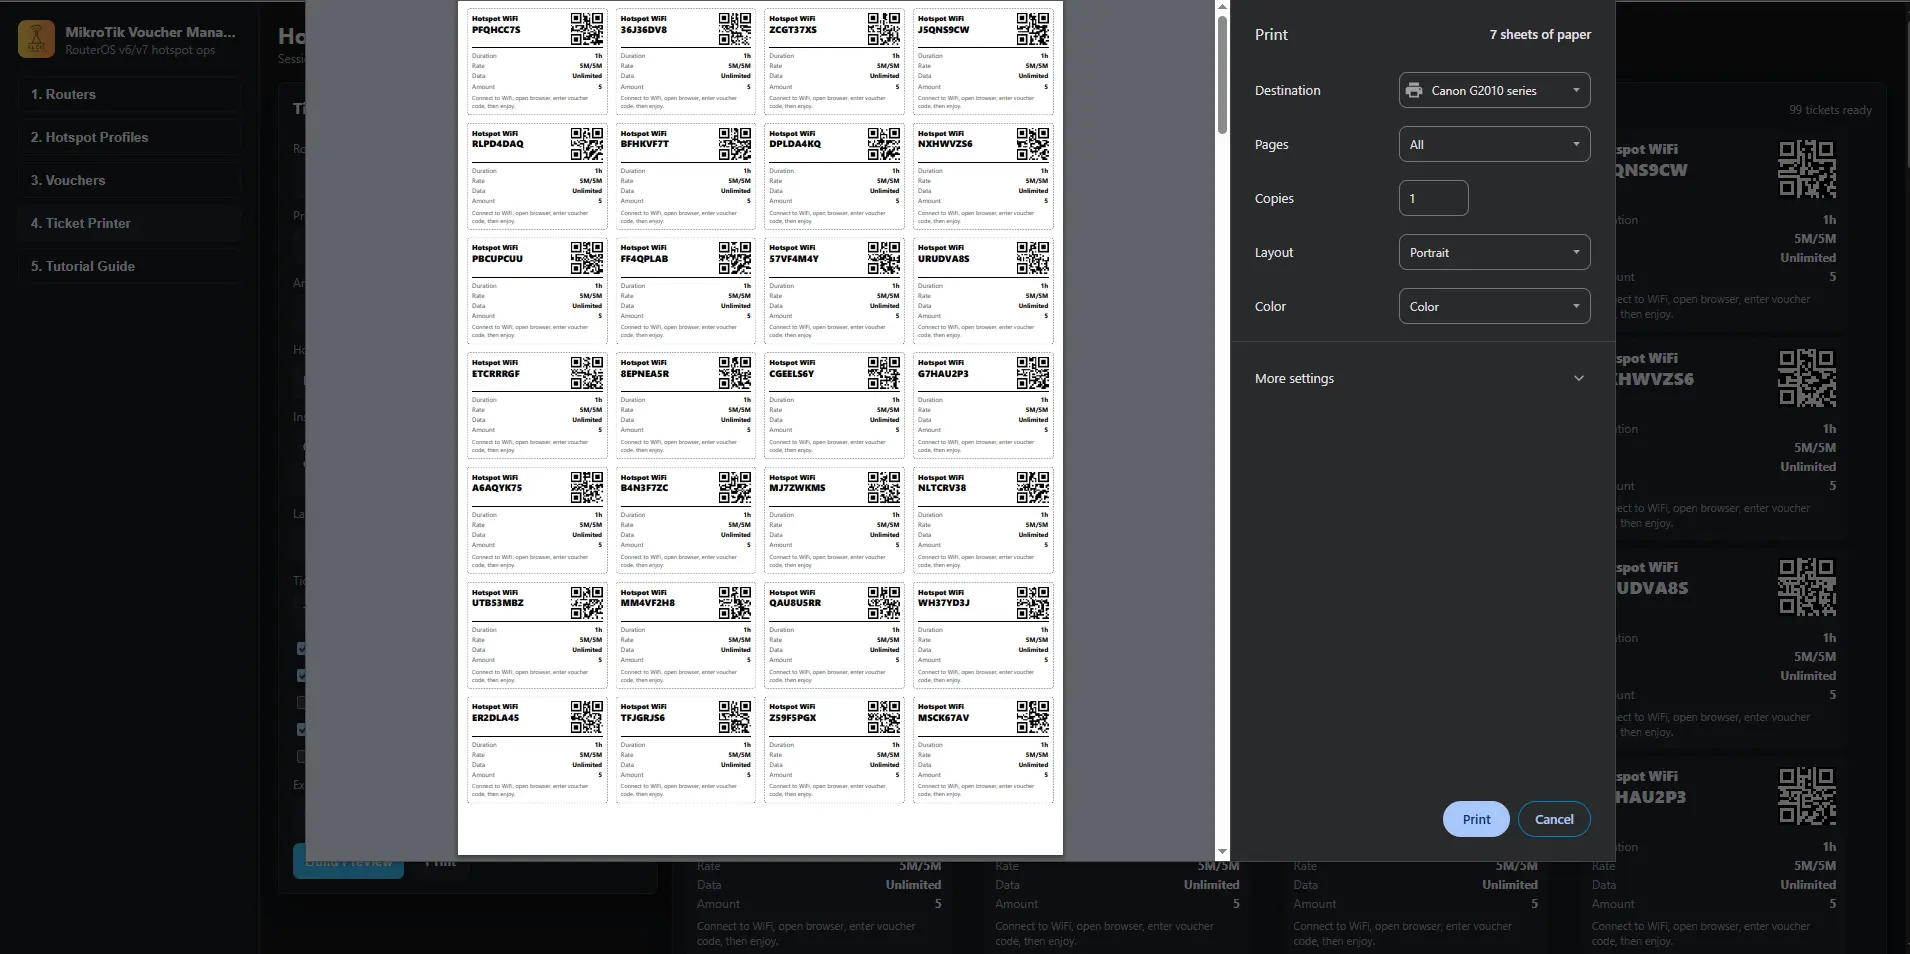Click ticket code G7HAU2P3 in the preview
The image size is (1910, 954).
(943, 374)
